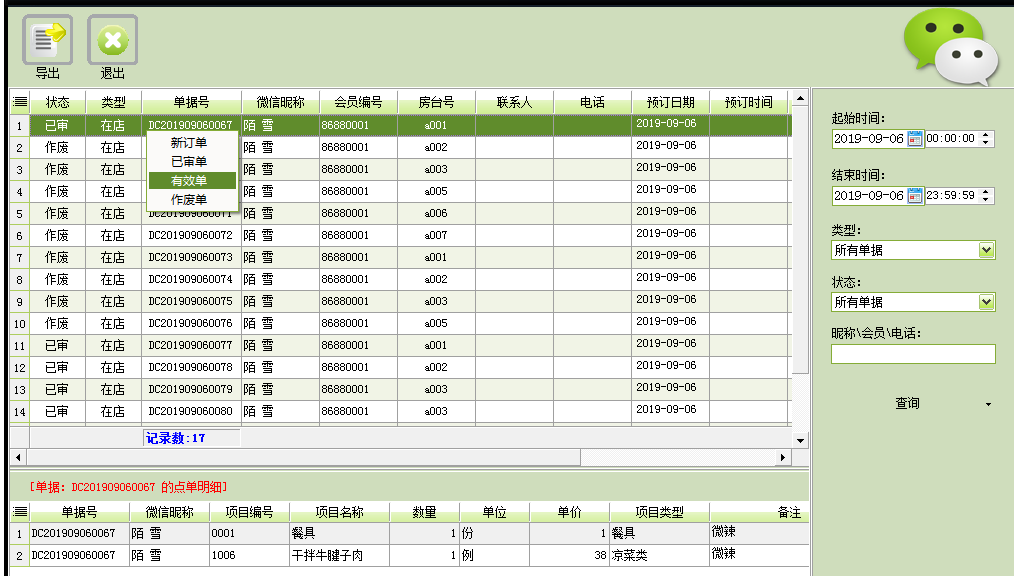The height and width of the screenshot is (576, 1014).
Task: Click the 导出 export icon
Action: [47, 40]
